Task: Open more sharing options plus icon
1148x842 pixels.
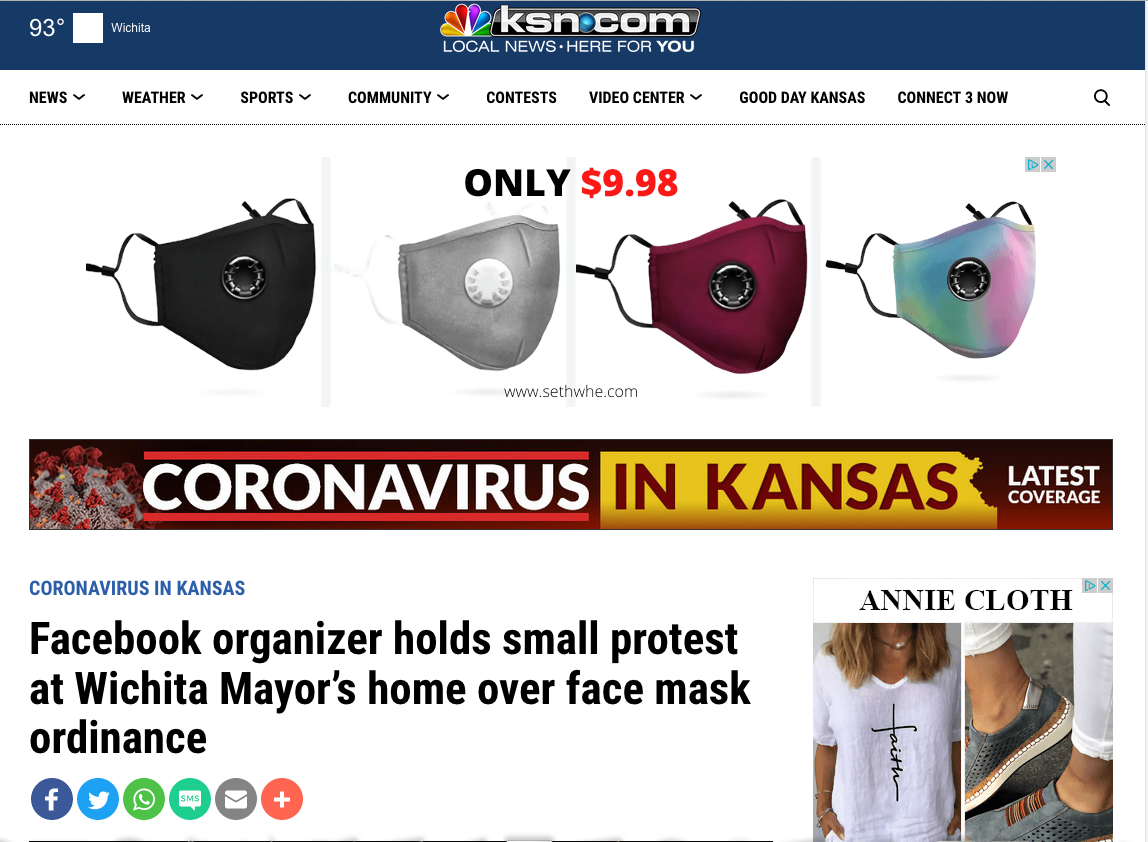Action: pos(282,799)
